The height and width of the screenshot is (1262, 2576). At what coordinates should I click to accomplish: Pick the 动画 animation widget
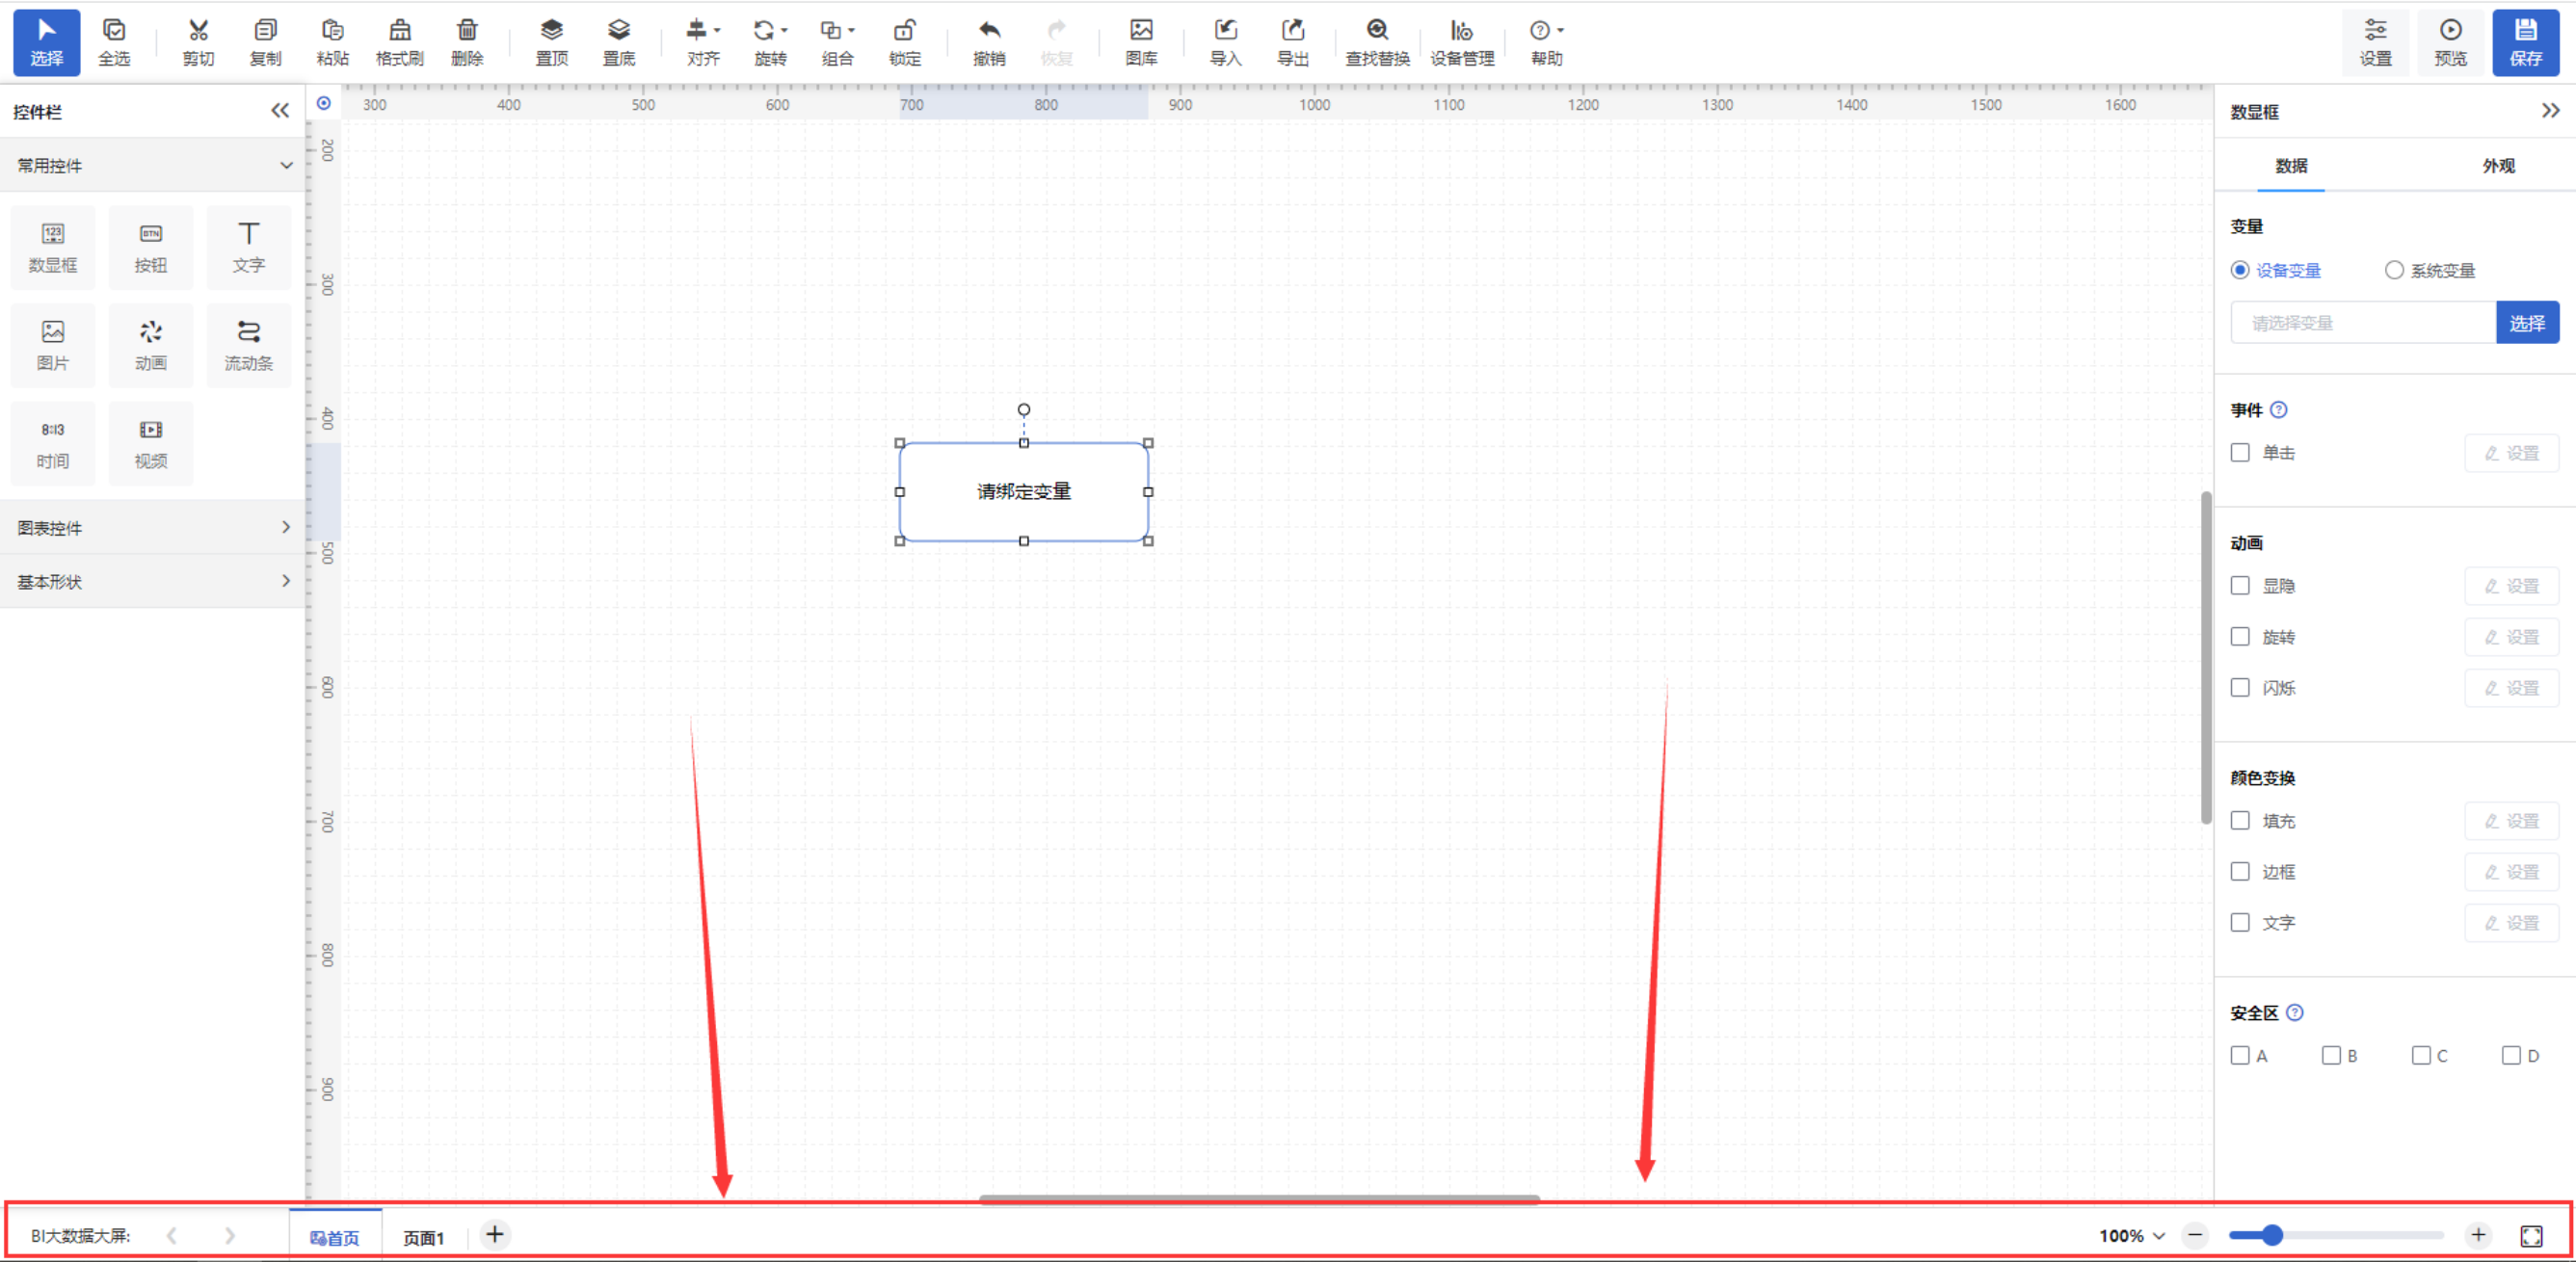(151, 345)
